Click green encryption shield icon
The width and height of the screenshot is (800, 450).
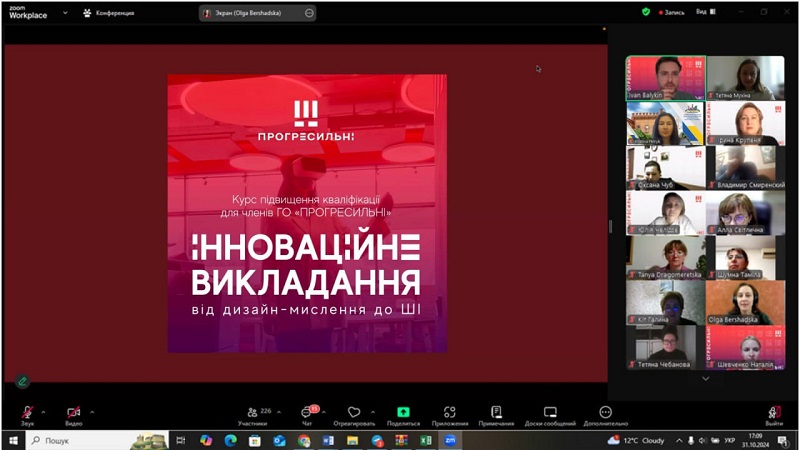pyautogui.click(x=646, y=12)
